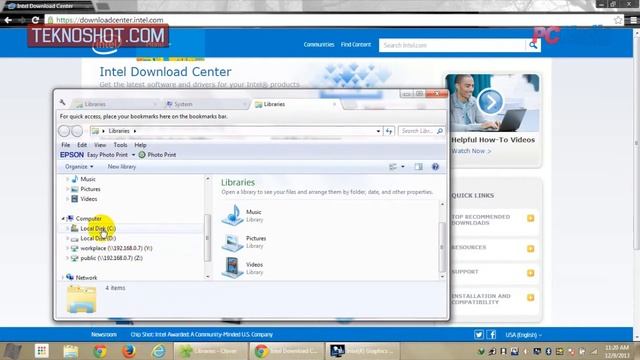Click the navigation pane scrollbar
The height and width of the screenshot is (360, 640).
[x=207, y=237]
